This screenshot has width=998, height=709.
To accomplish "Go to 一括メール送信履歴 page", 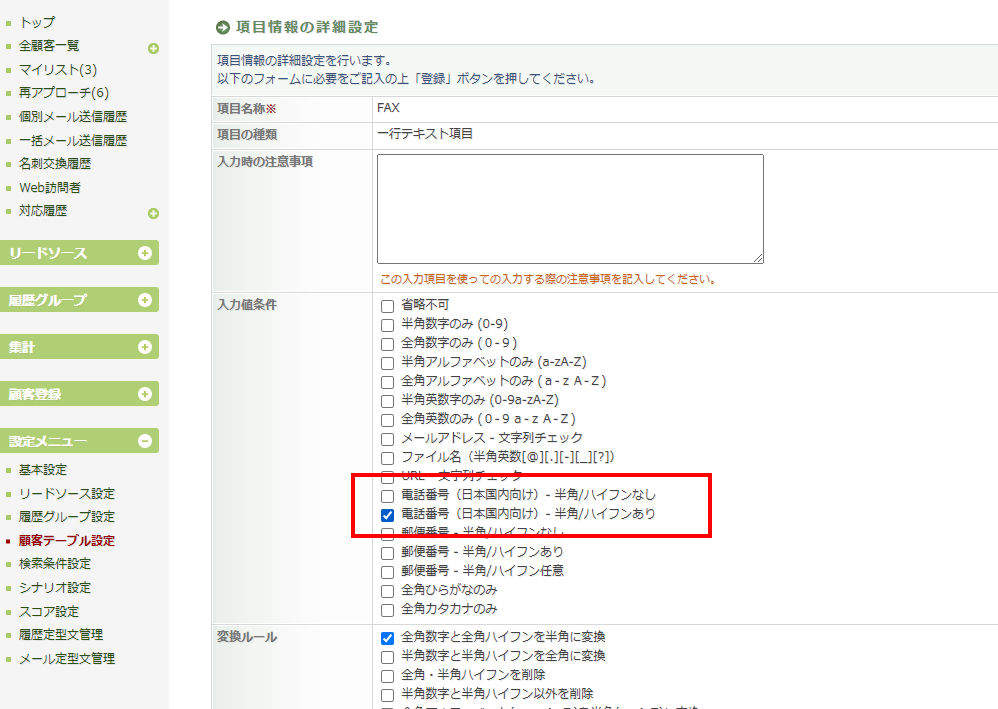I will coord(73,141).
